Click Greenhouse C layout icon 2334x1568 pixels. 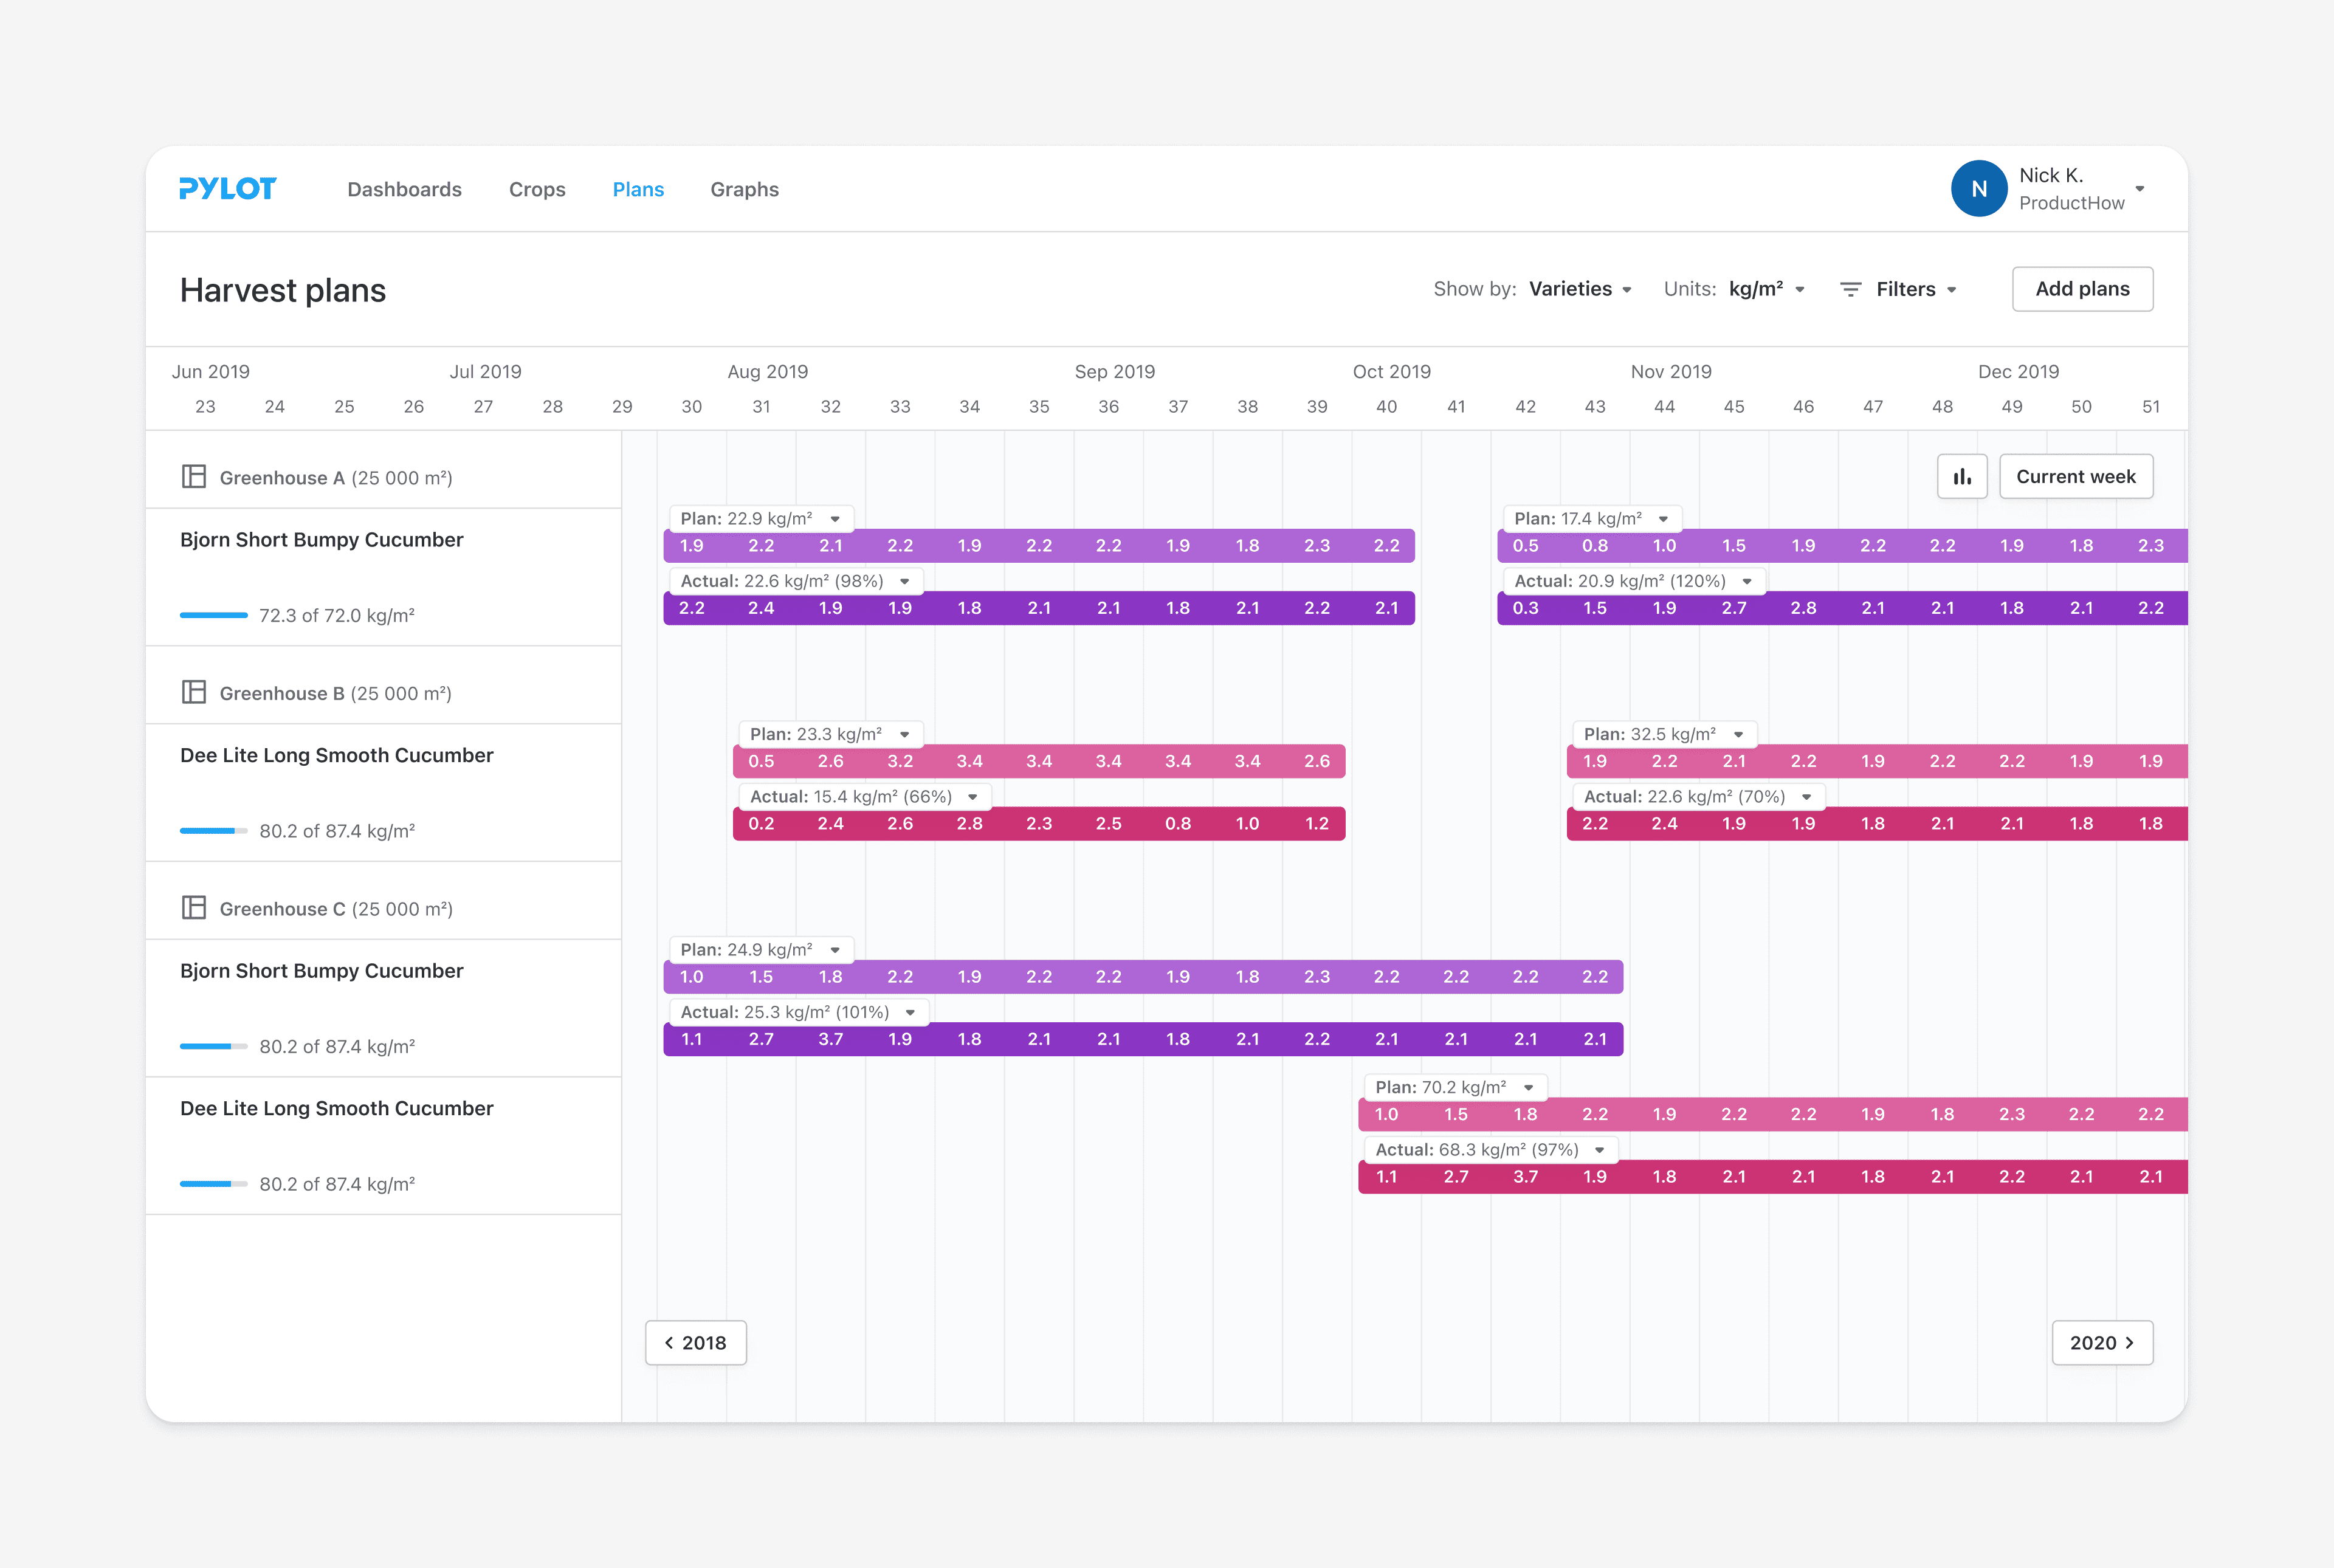coord(194,908)
